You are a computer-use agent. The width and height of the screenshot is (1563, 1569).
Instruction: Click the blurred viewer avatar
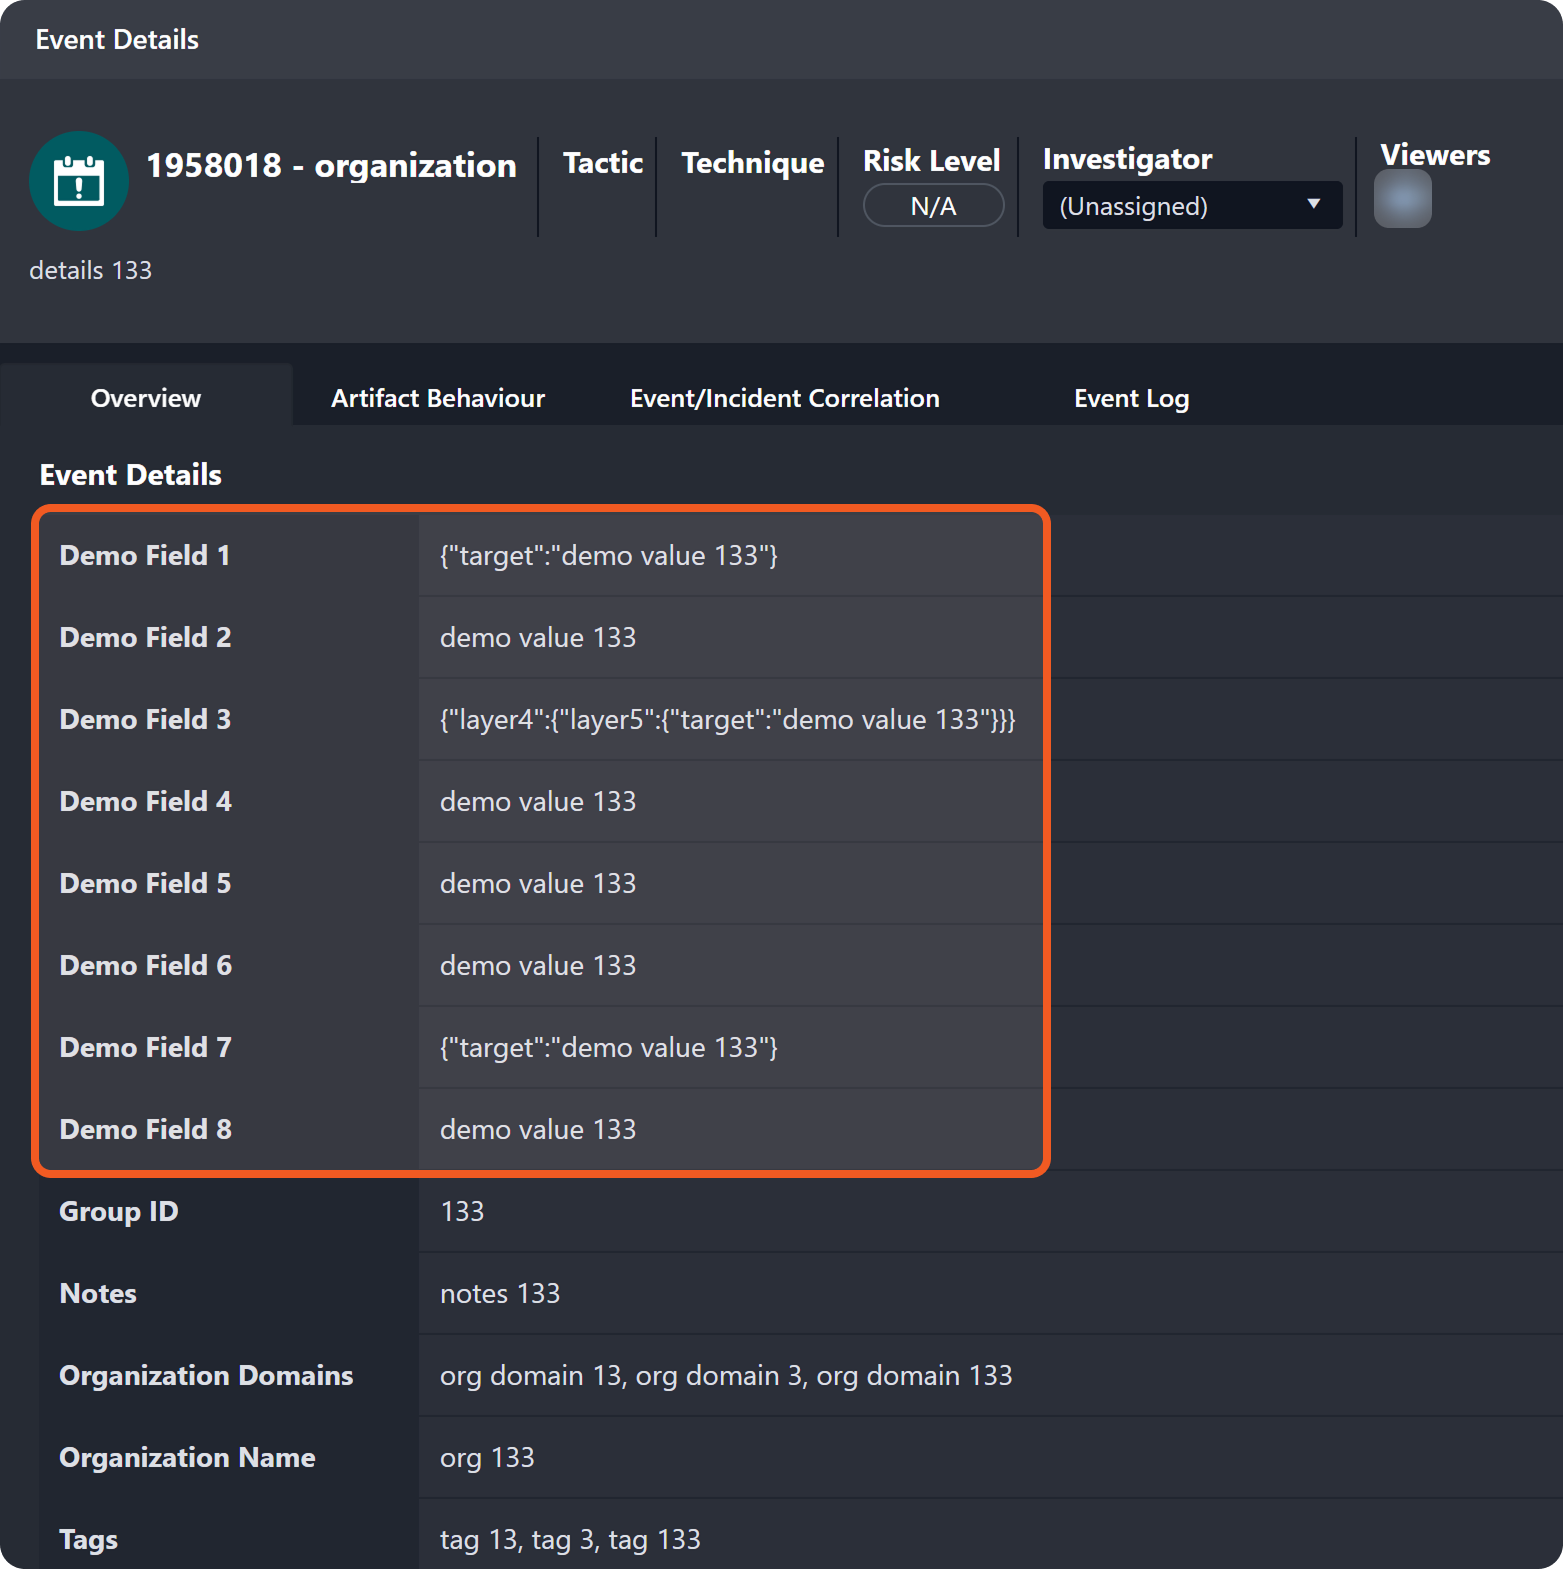point(1402,199)
